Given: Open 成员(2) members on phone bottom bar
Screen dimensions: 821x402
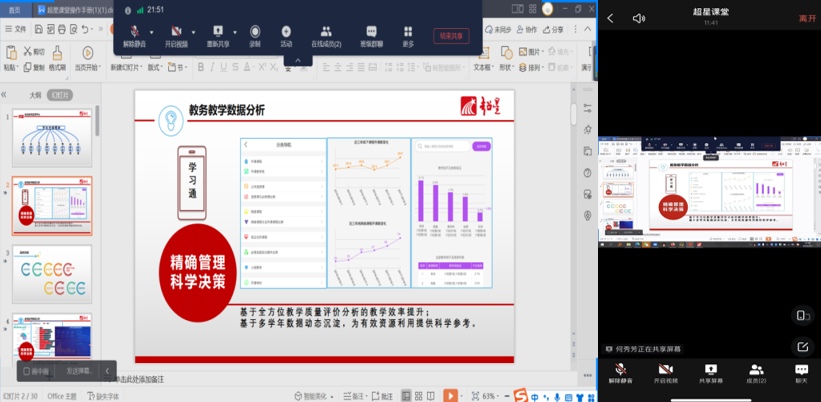Looking at the screenshot, I should pos(756,373).
